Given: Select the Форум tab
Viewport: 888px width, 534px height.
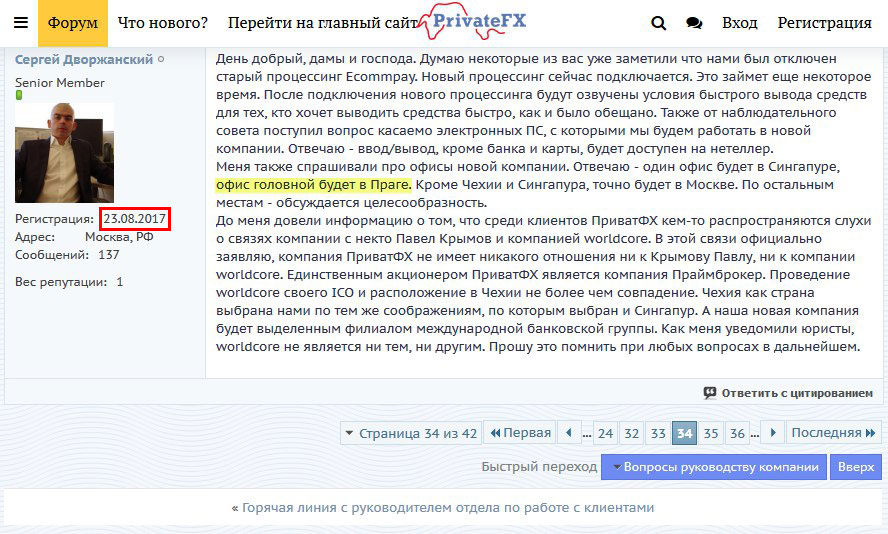Looking at the screenshot, I should (x=72, y=23).
